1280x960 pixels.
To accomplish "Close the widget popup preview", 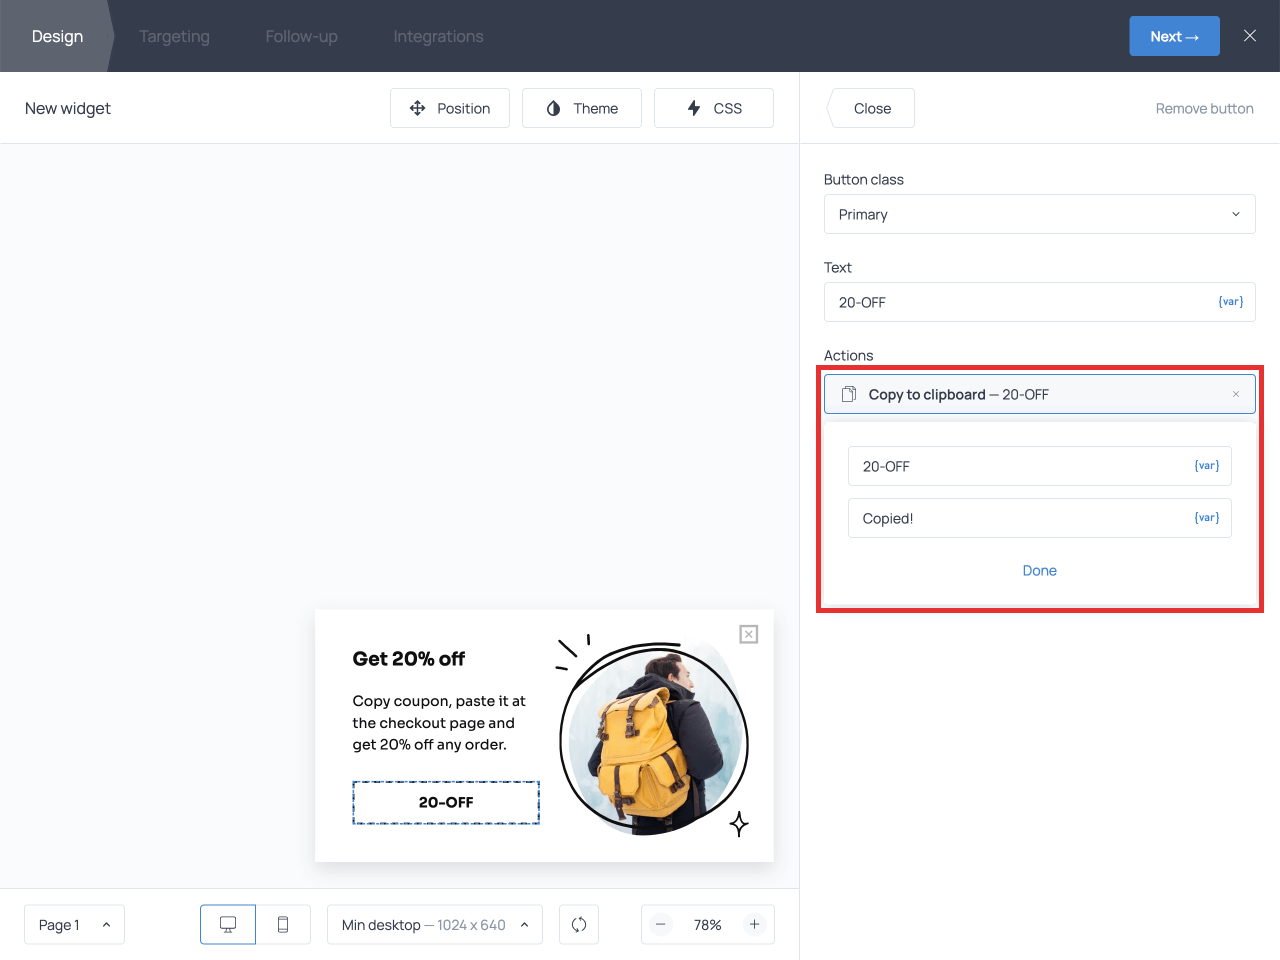I will (749, 634).
